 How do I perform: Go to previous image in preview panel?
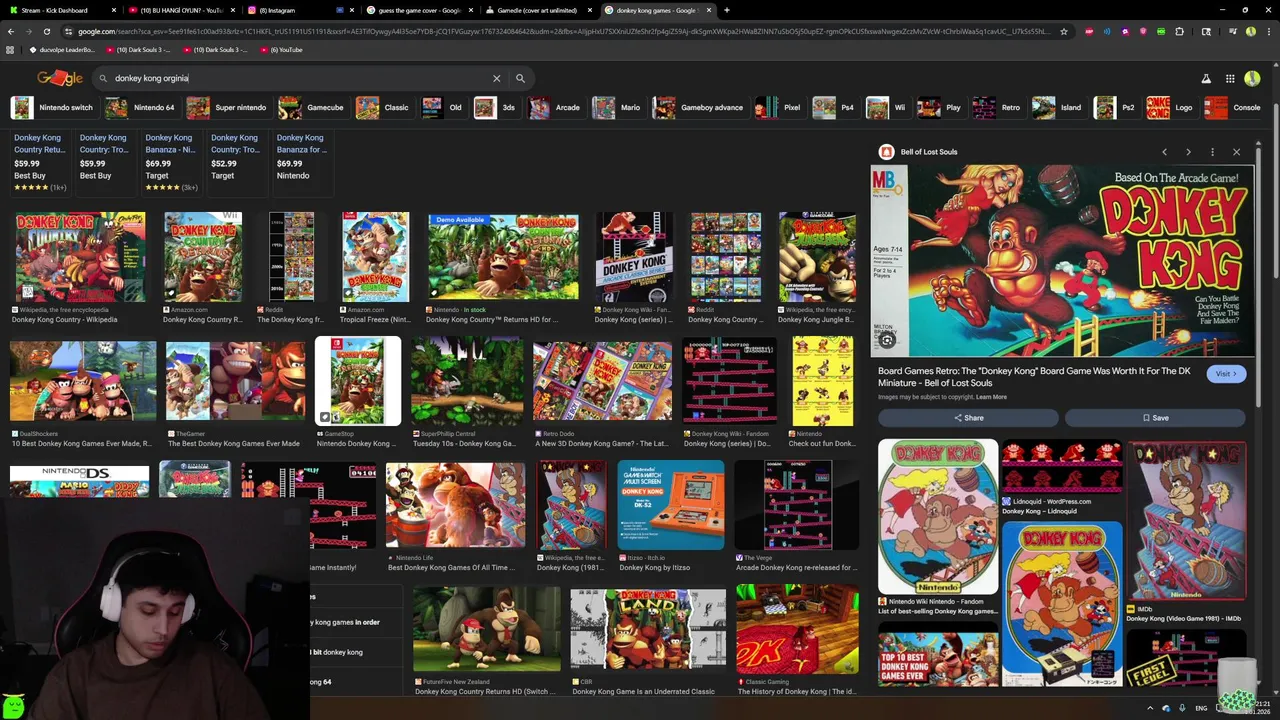1164,152
